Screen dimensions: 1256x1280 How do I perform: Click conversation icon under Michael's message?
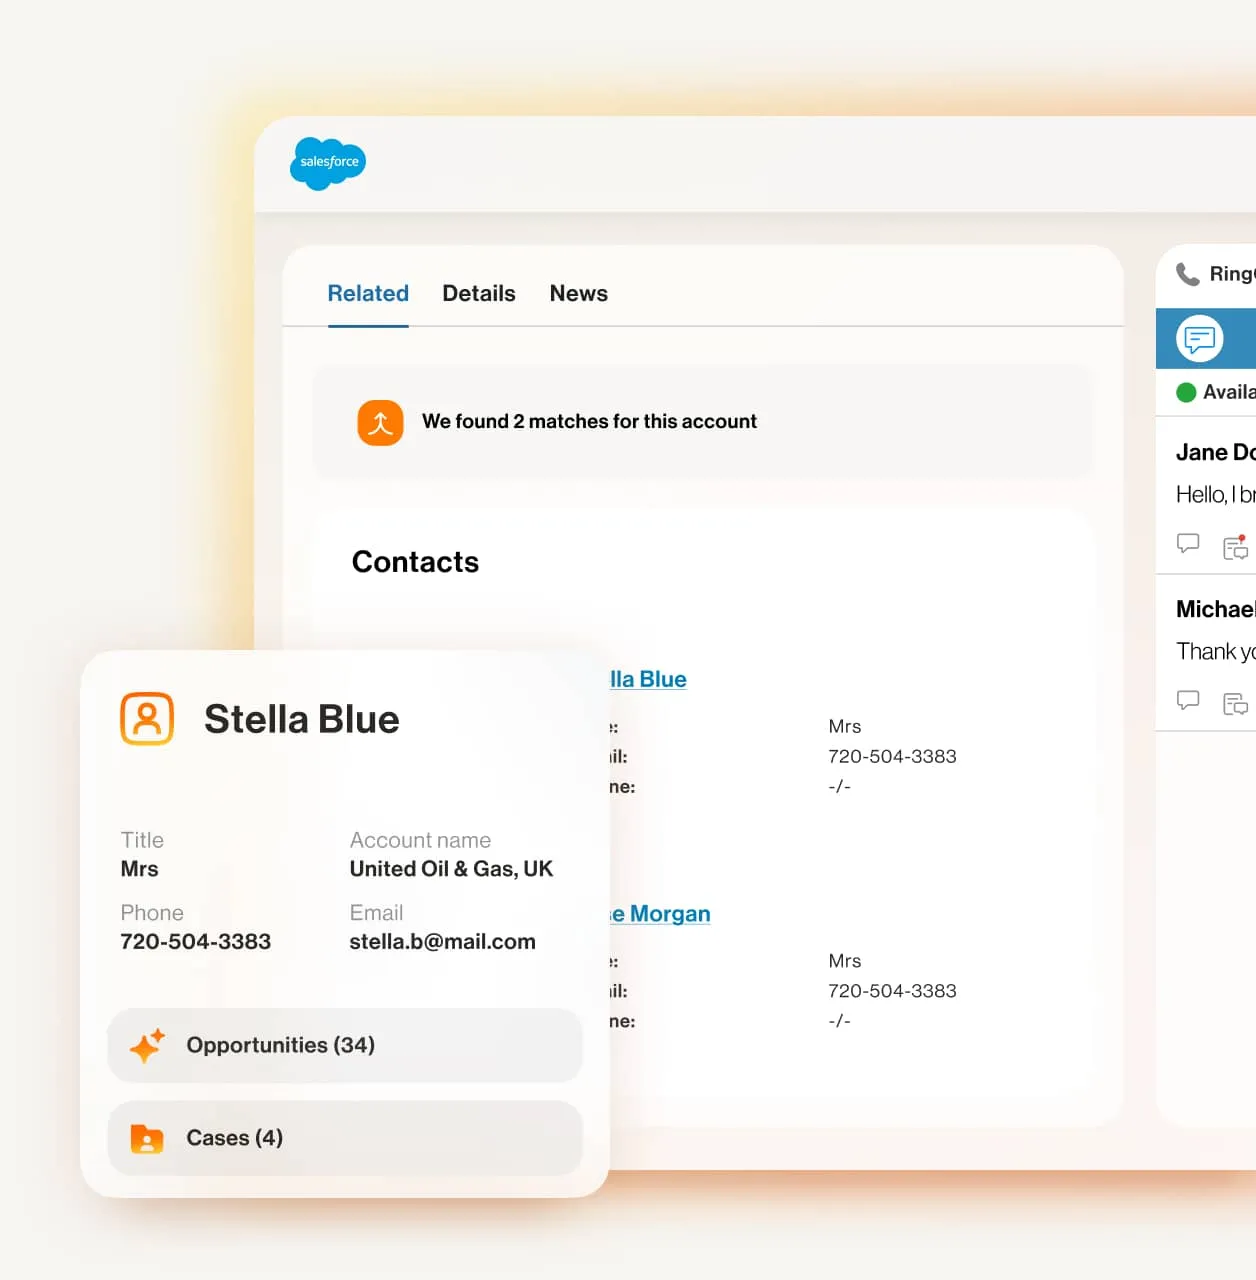tap(1235, 703)
